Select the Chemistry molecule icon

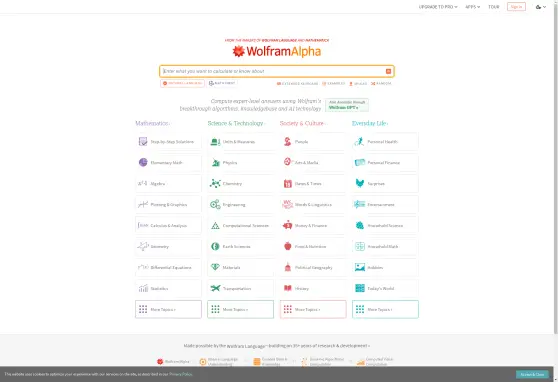pos(215,183)
